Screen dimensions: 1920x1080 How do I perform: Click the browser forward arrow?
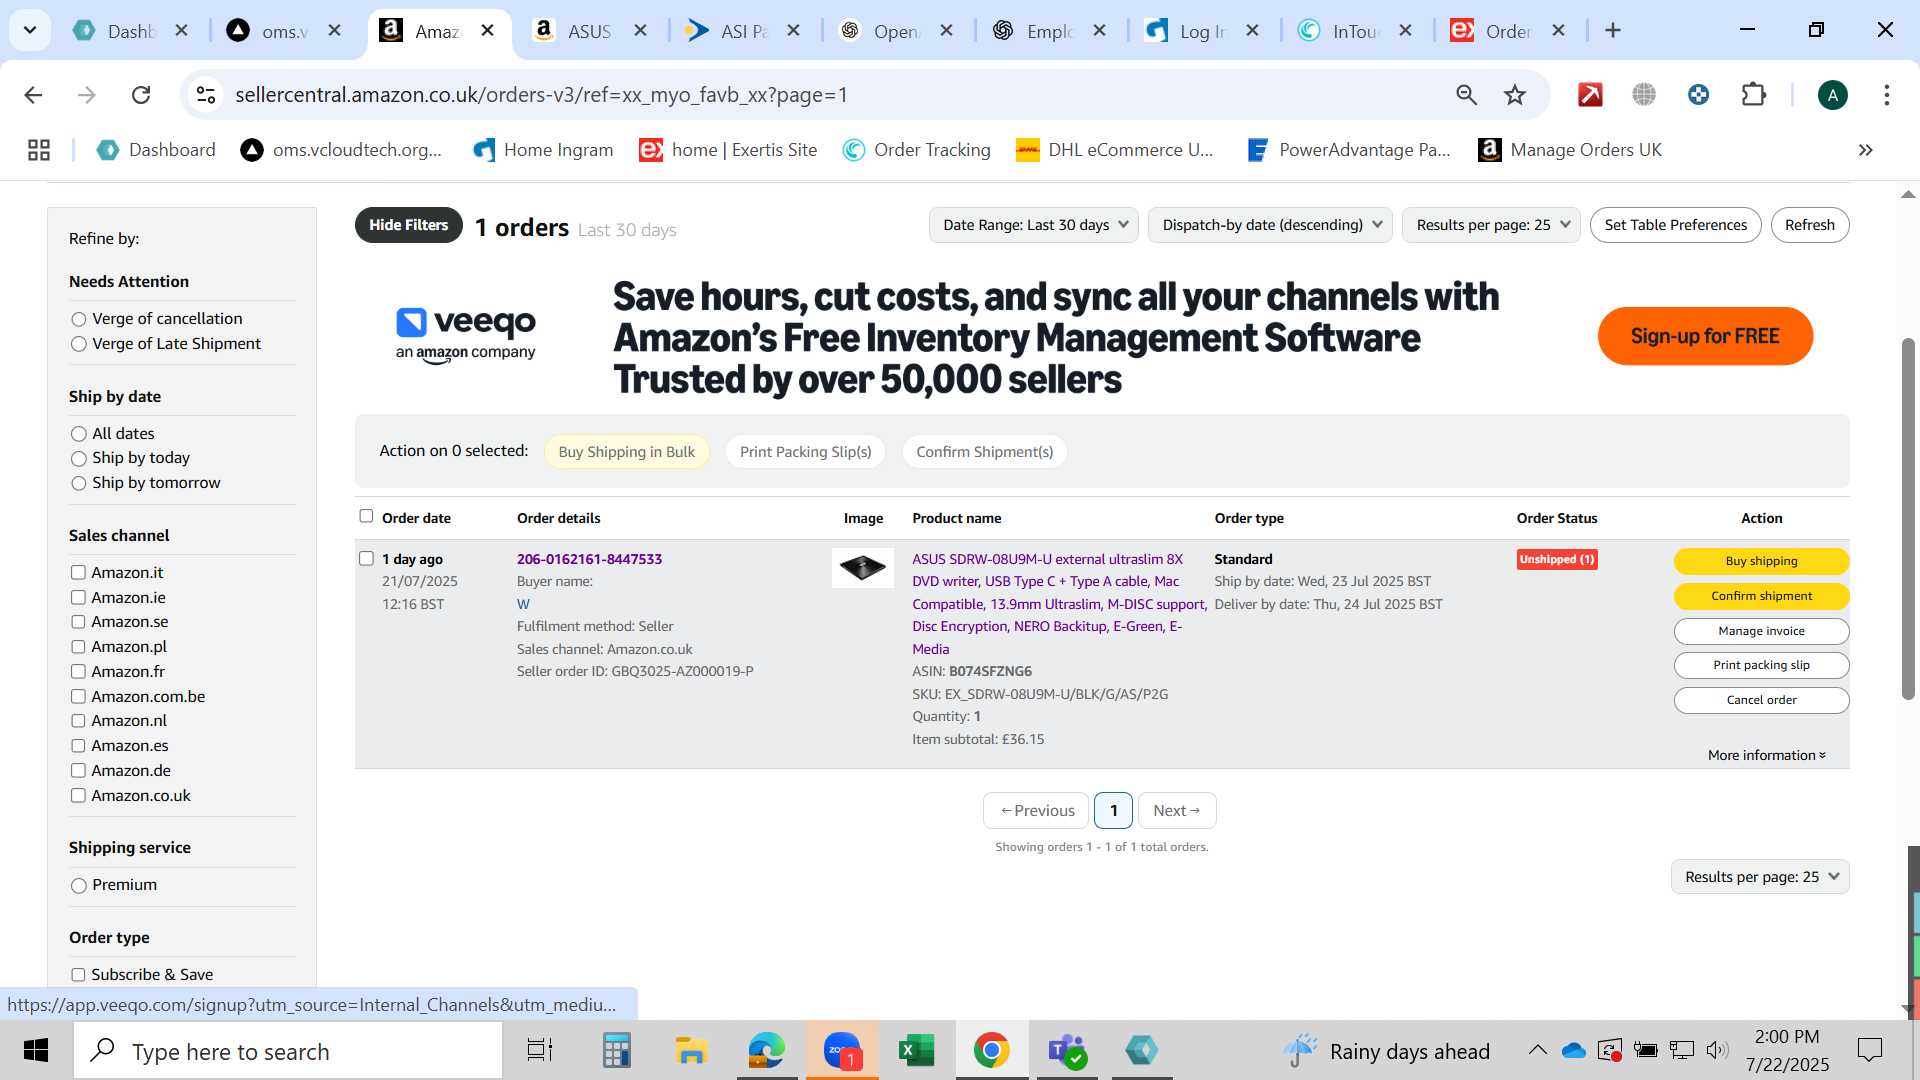[87, 95]
